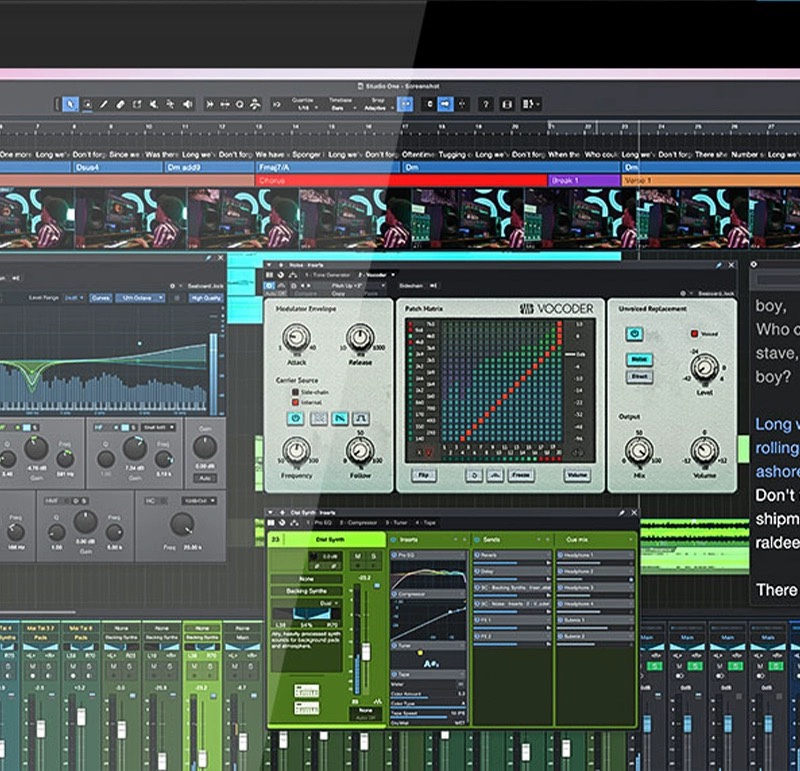Open the Tape tab in Dist Synth window
Image resolution: width=800 pixels, height=771 pixels.
426,523
